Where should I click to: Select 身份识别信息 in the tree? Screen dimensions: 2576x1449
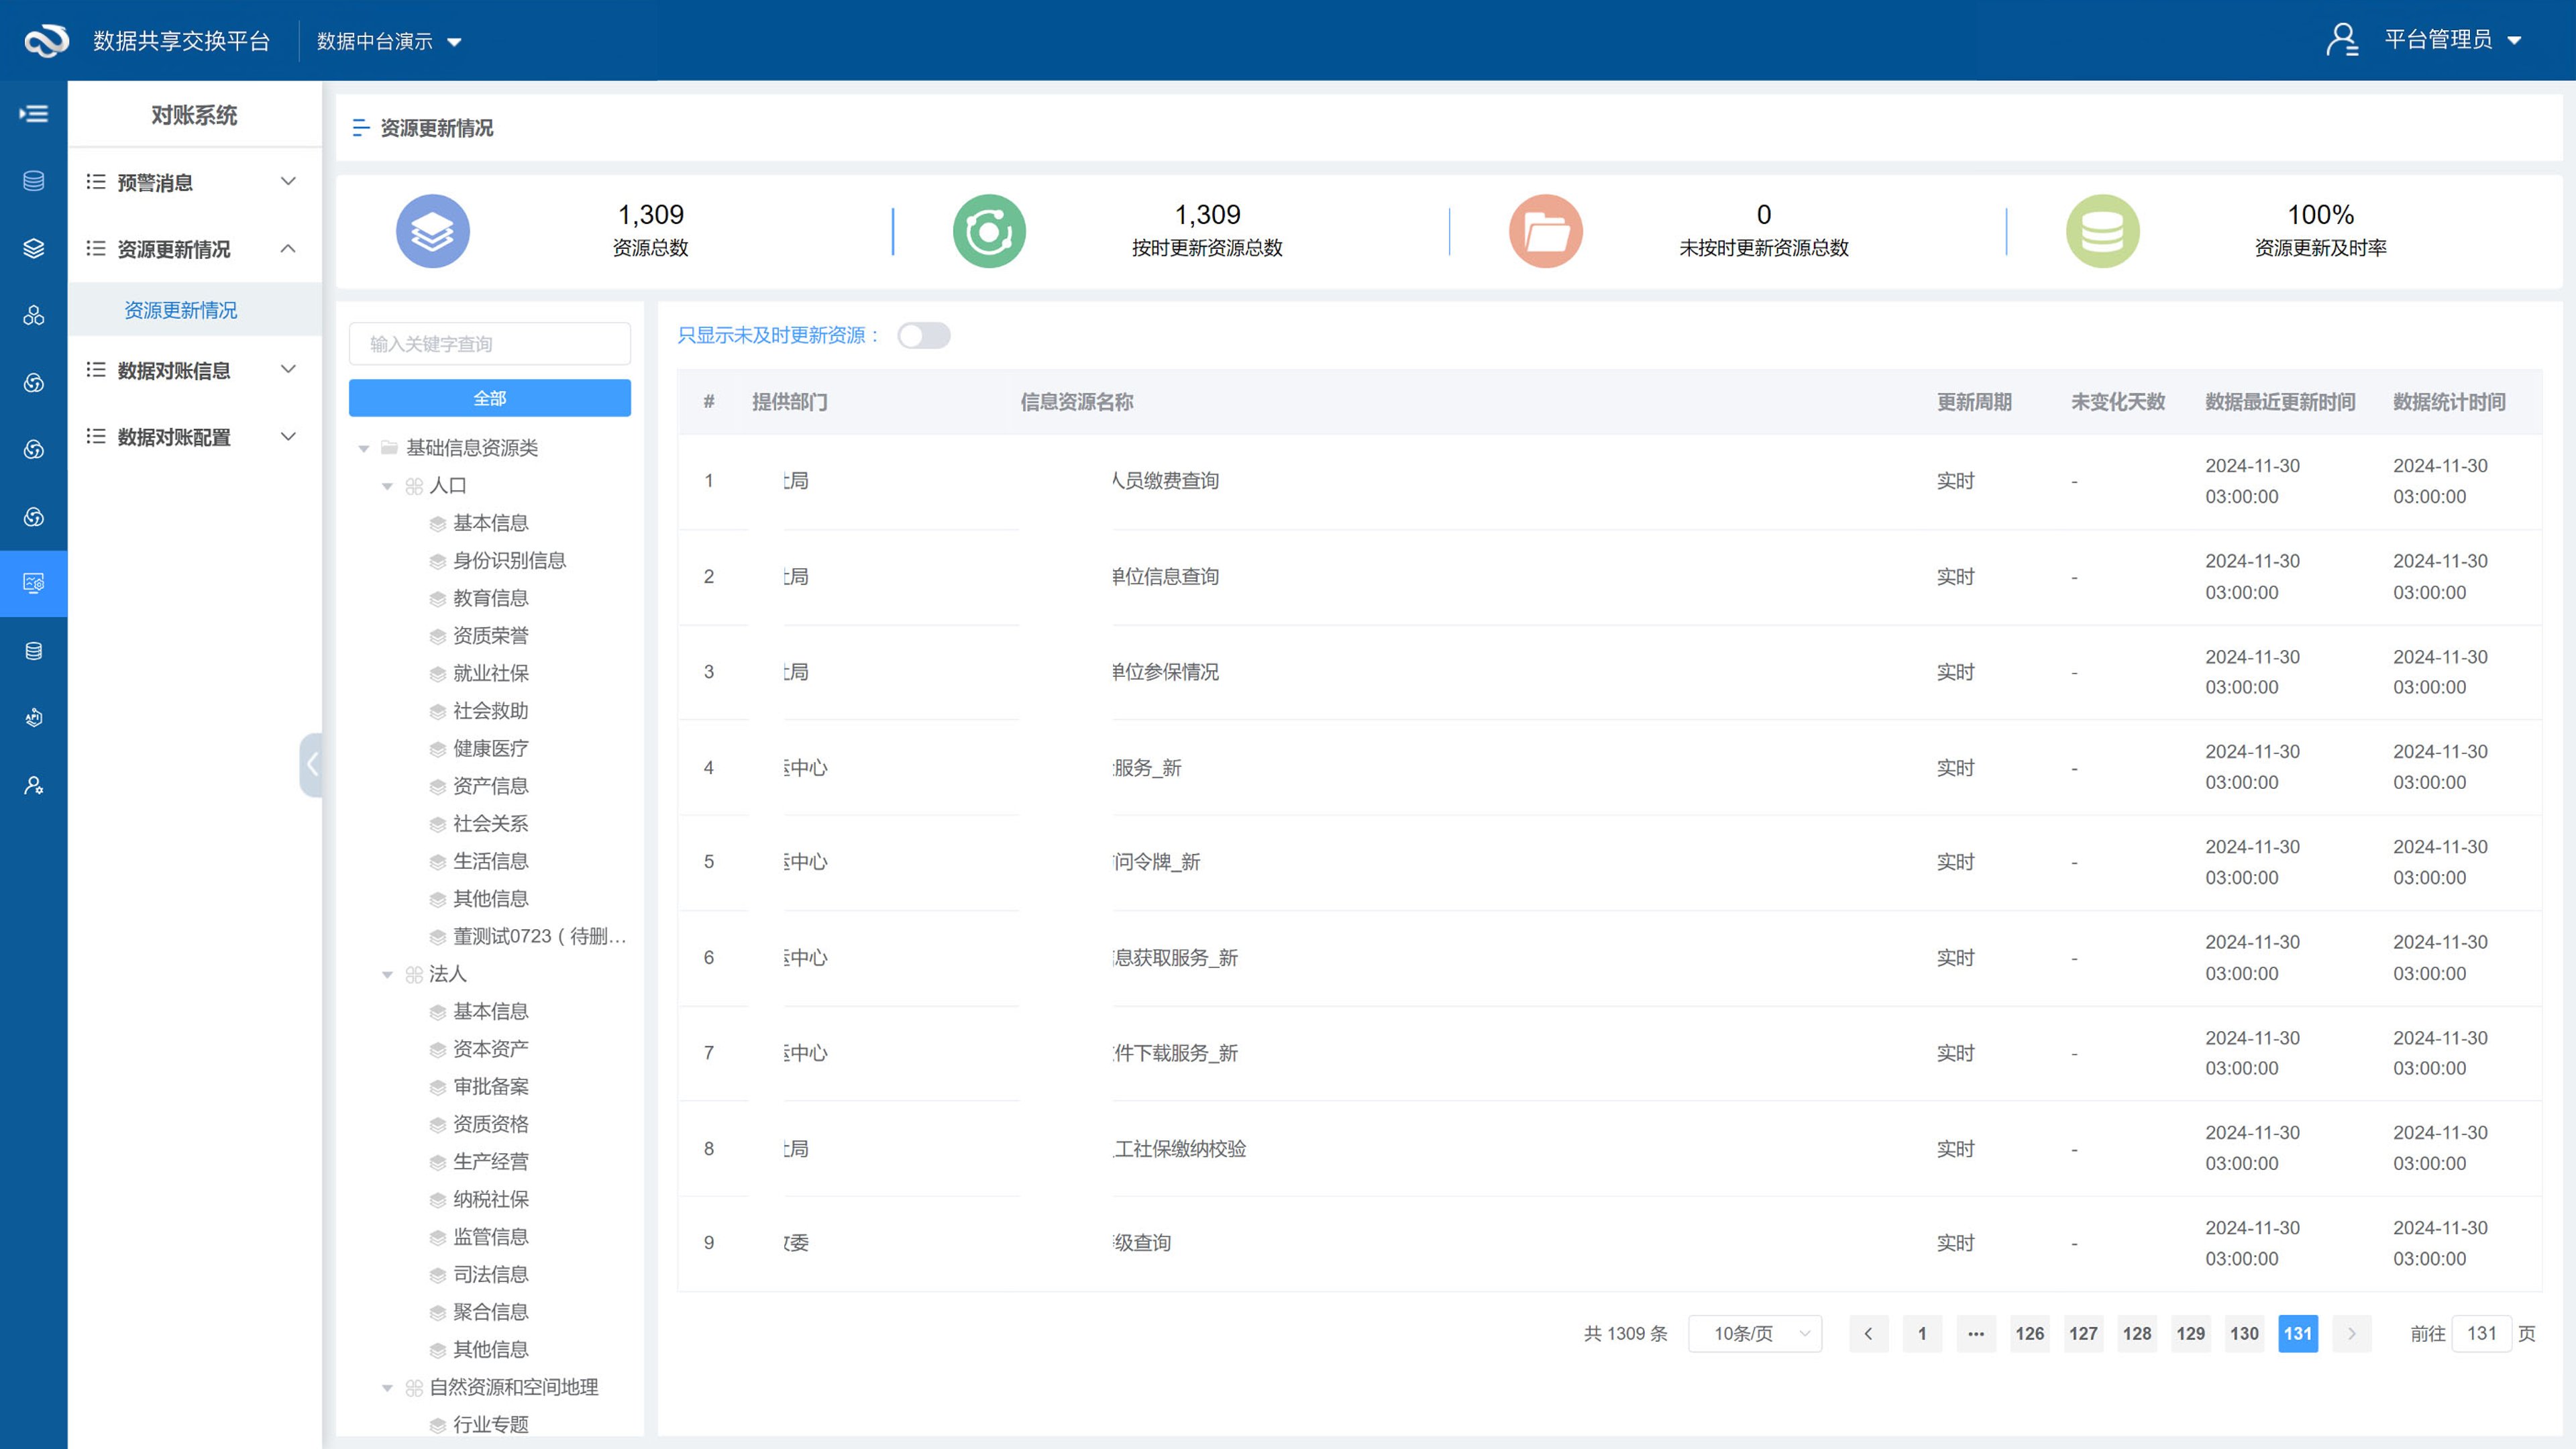coord(509,560)
